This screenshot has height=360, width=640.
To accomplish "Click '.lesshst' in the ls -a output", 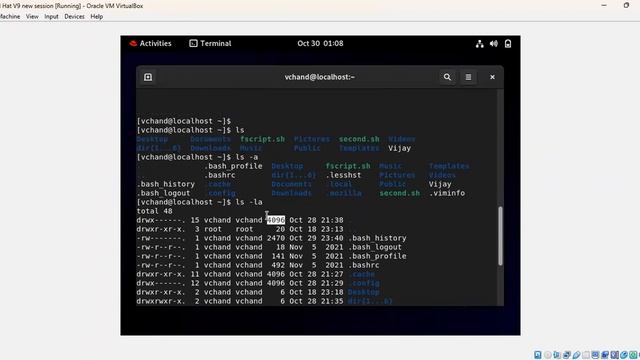I will coord(343,175).
